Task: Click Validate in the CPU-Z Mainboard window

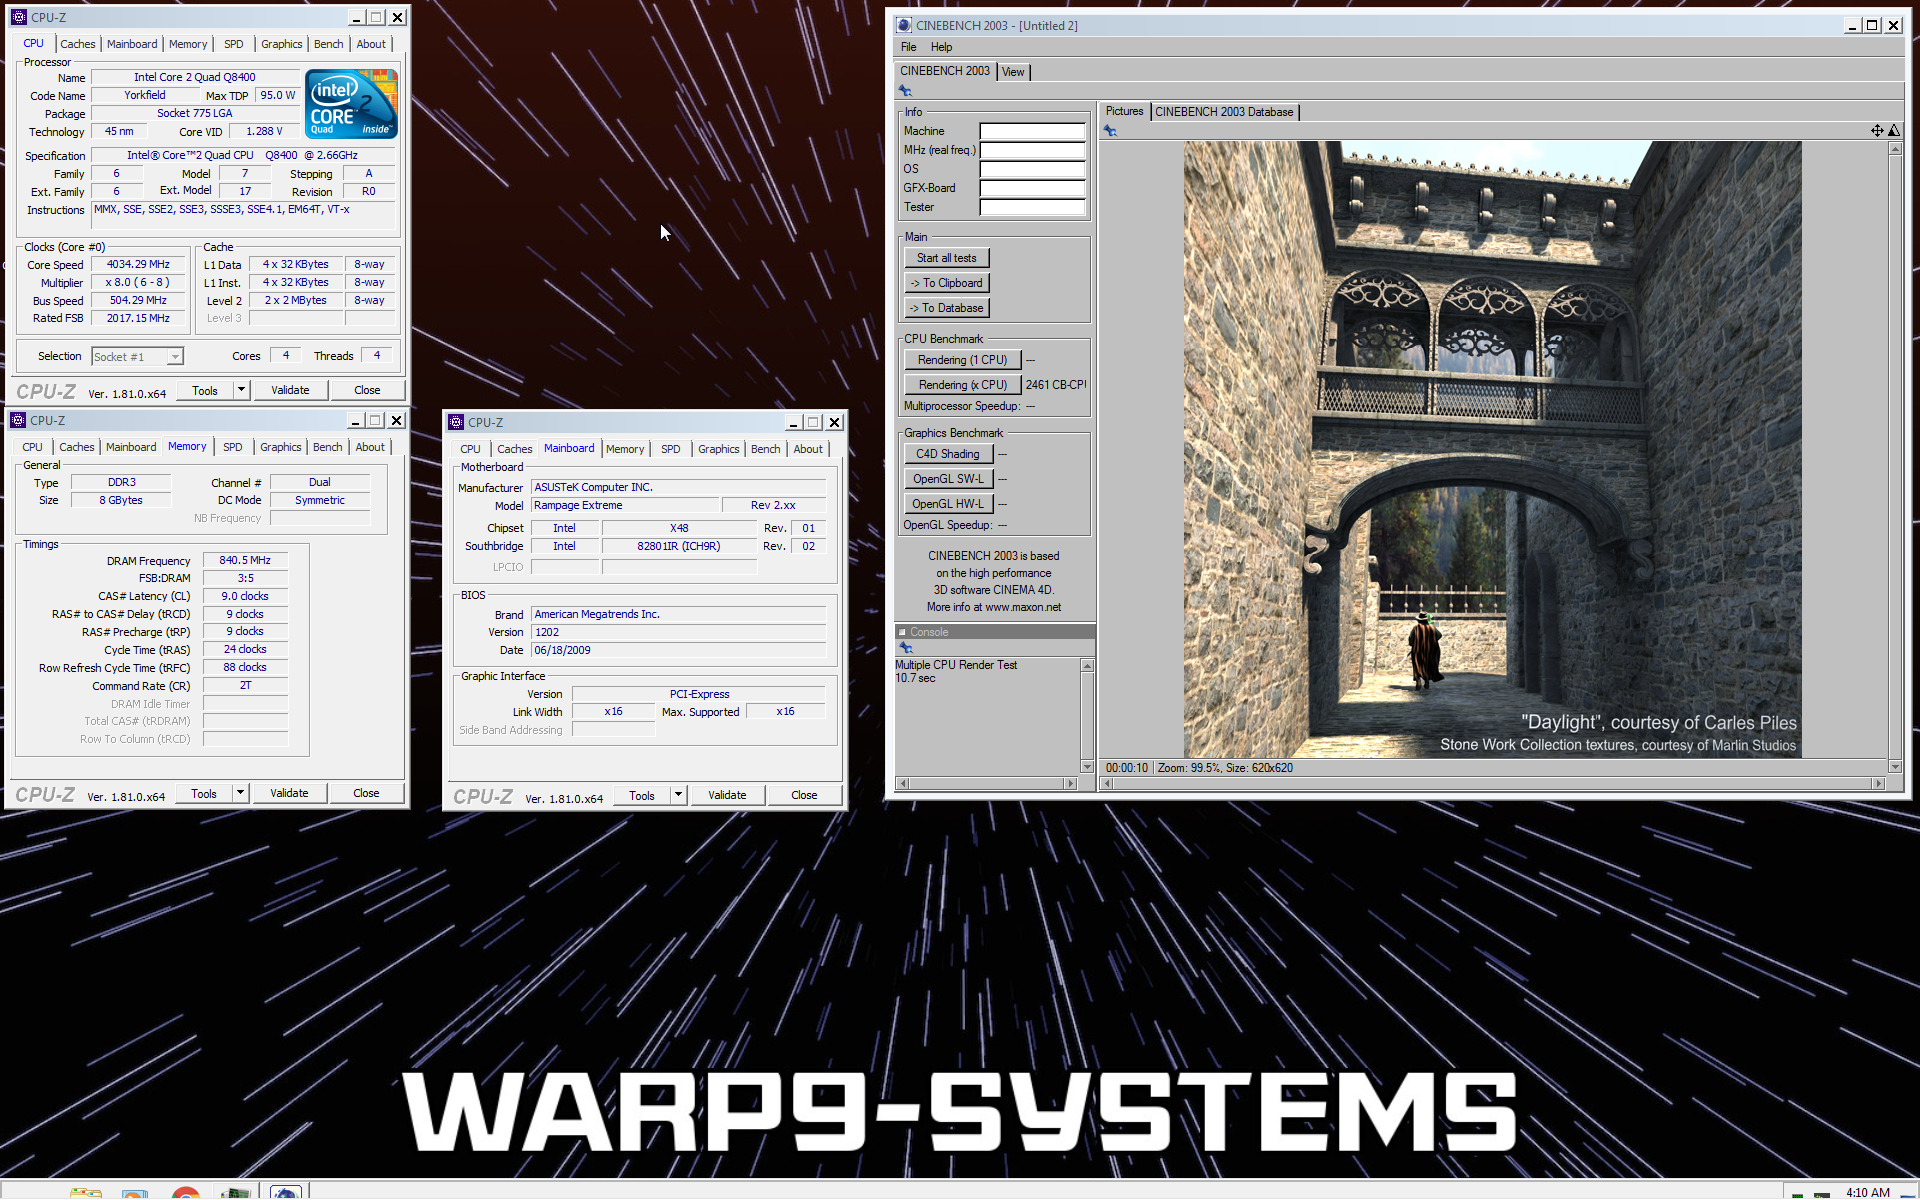Action: click(727, 795)
